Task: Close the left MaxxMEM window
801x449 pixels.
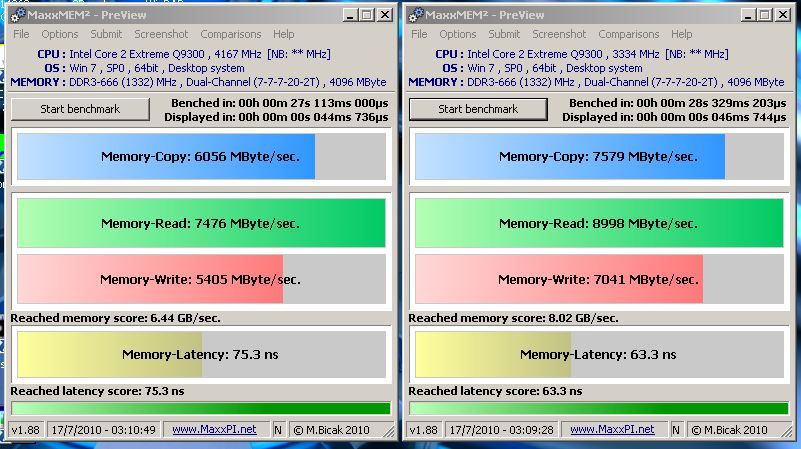Action: (385, 15)
